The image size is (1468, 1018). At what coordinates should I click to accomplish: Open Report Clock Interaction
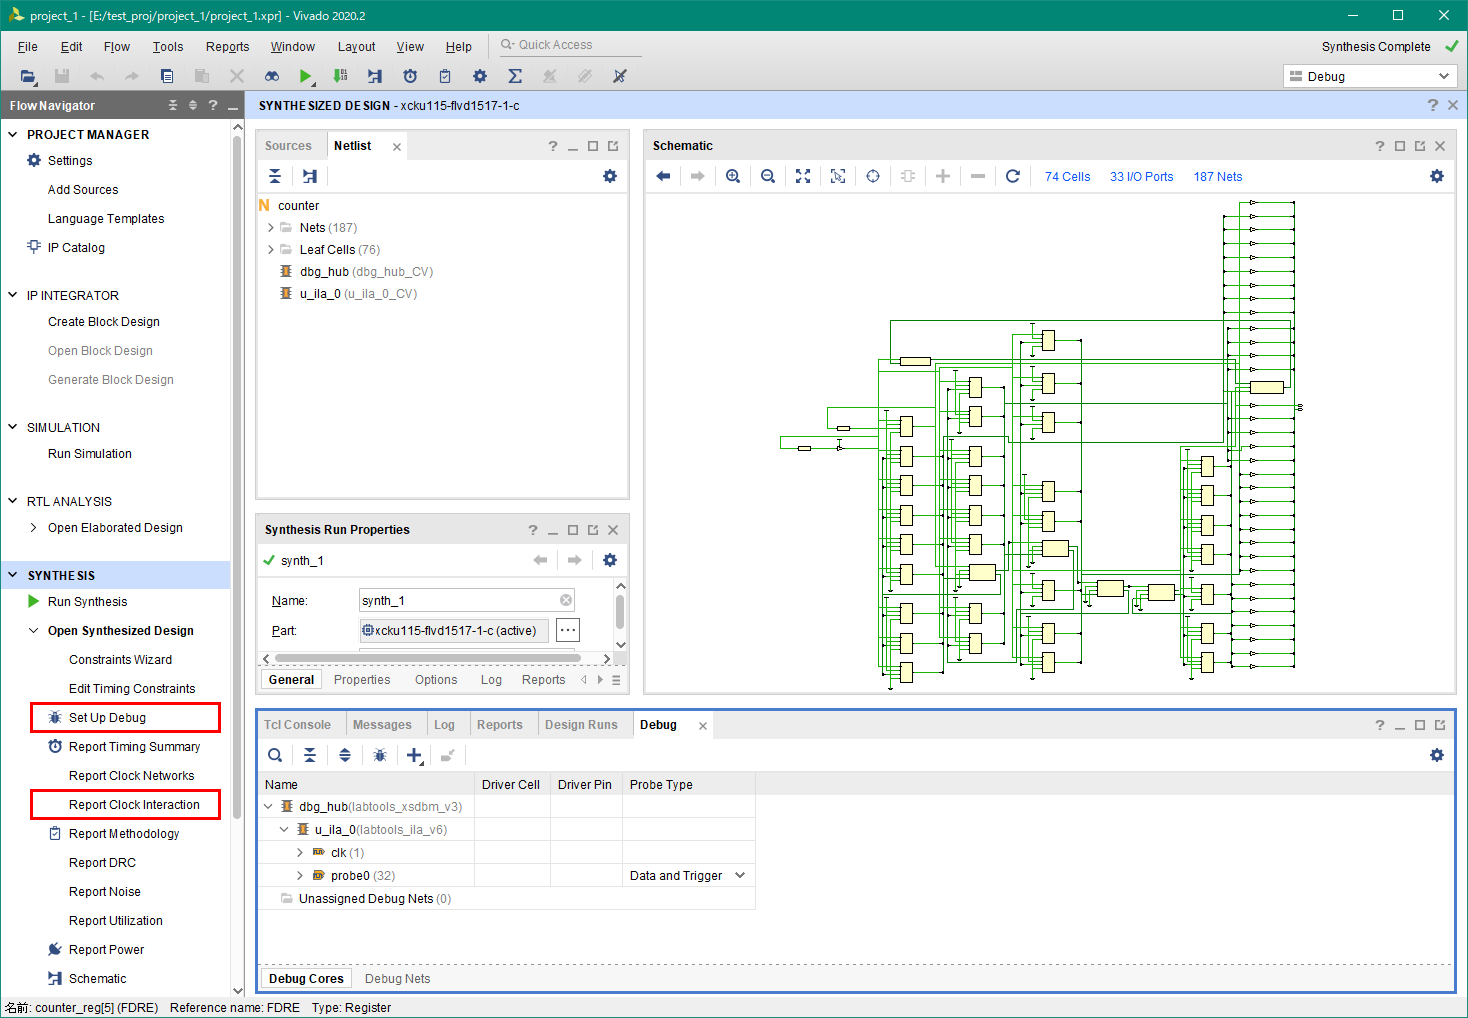coord(134,805)
